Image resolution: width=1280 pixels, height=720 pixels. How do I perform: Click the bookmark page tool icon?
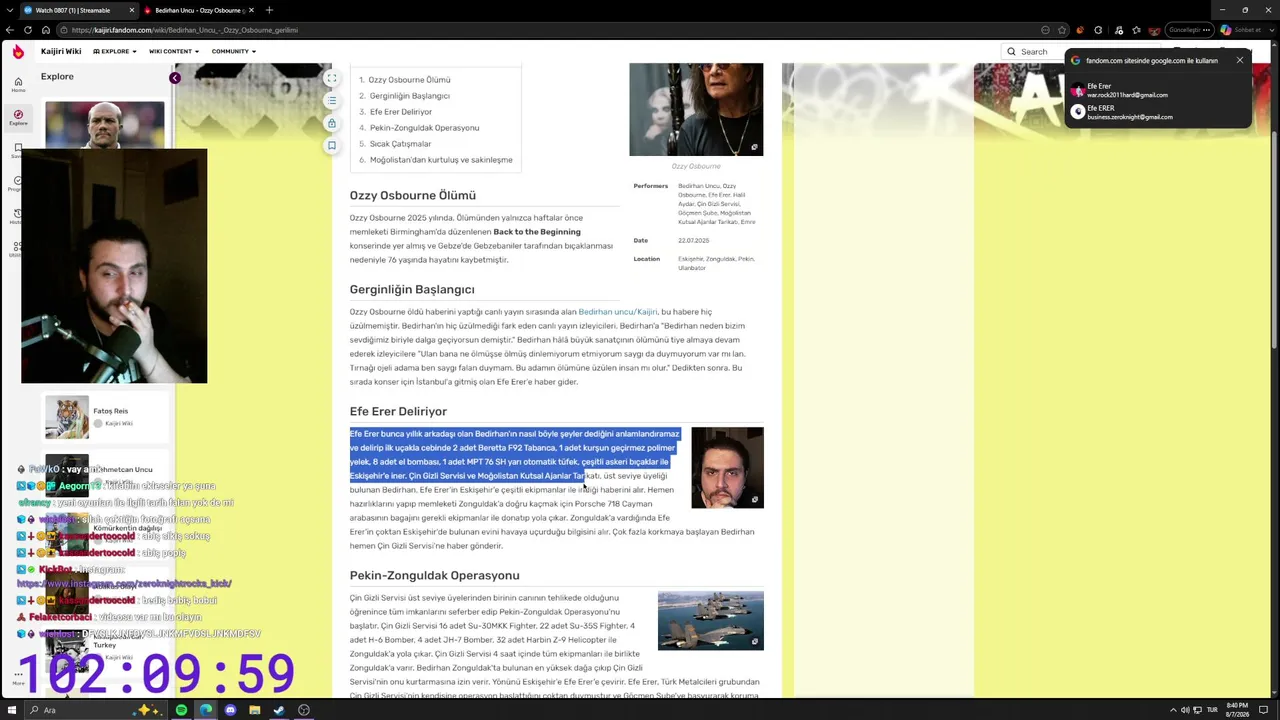tap(332, 145)
